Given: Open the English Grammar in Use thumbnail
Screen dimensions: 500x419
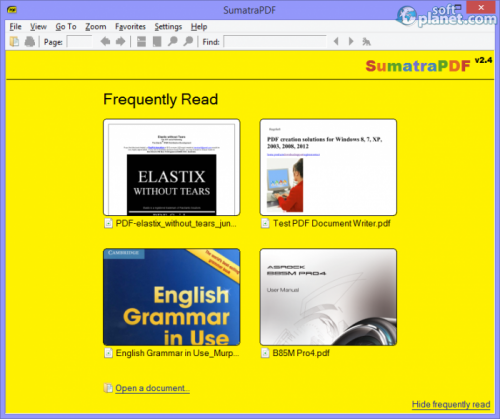Looking at the screenshot, I should click(172, 297).
